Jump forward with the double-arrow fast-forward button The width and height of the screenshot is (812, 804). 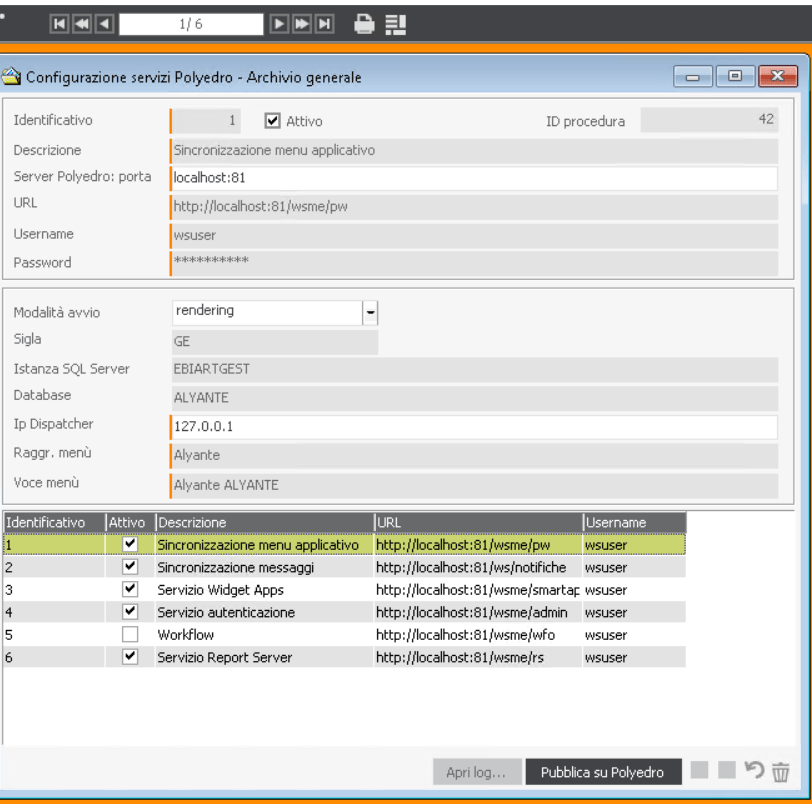pyautogui.click(x=301, y=23)
